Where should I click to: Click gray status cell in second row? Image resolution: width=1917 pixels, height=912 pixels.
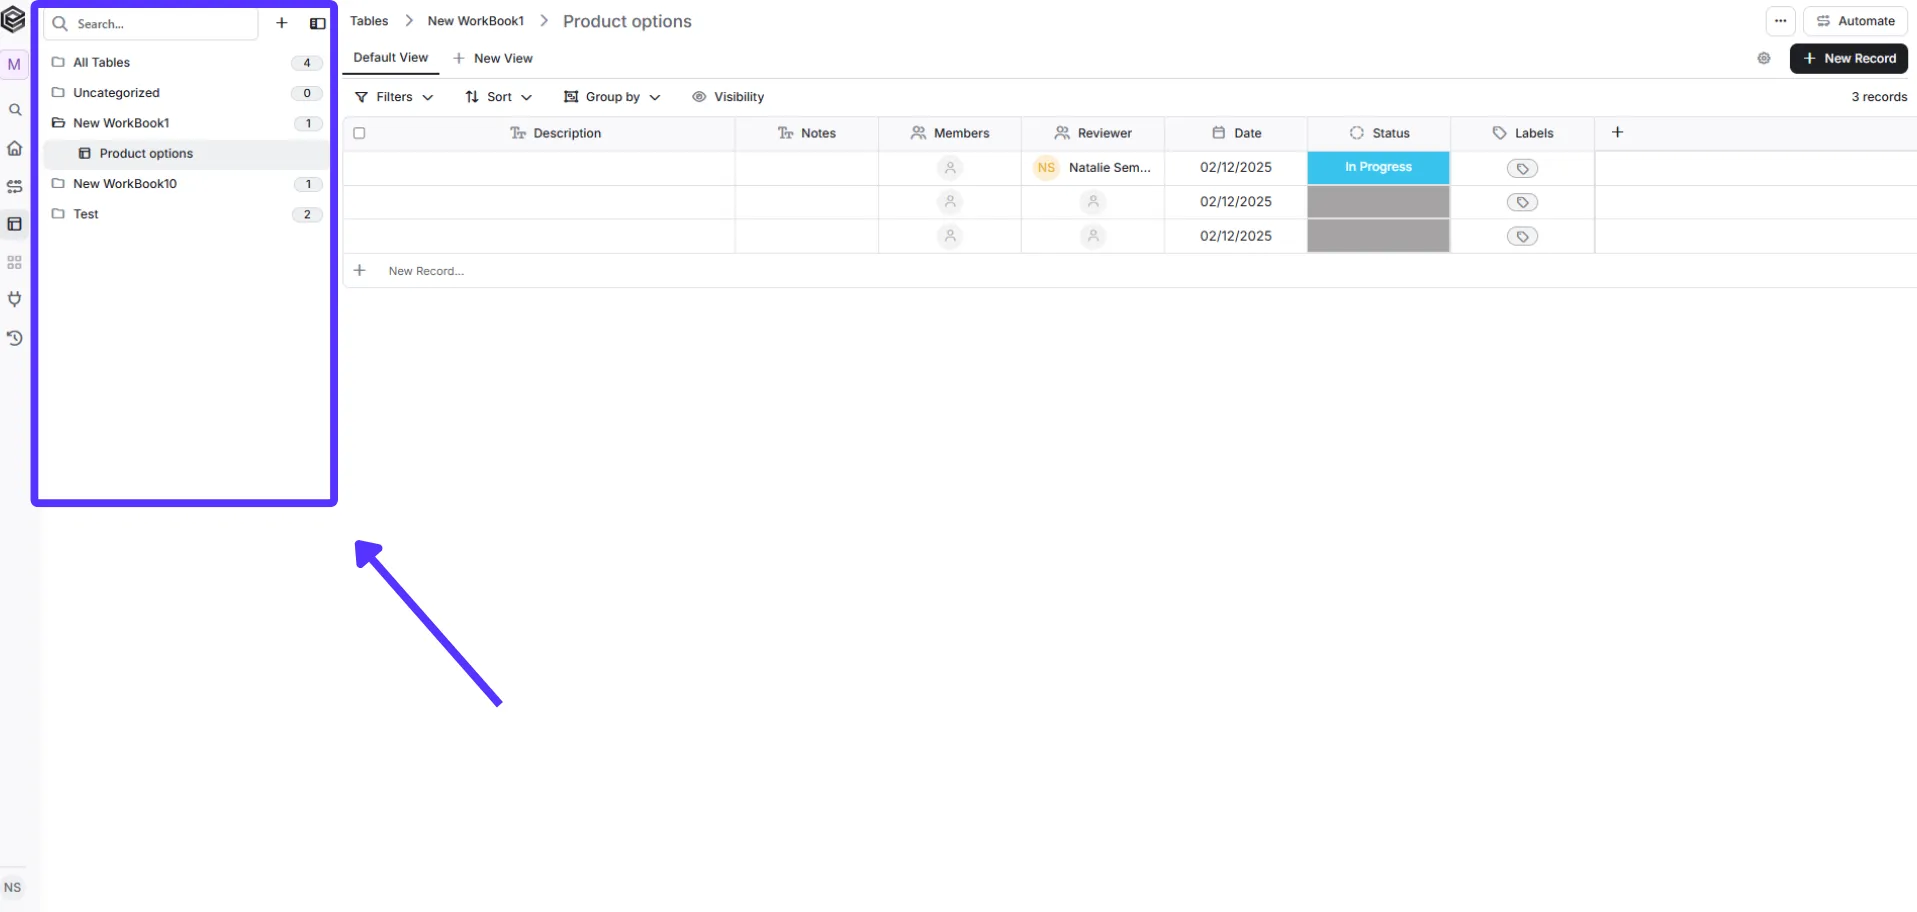point(1378,202)
